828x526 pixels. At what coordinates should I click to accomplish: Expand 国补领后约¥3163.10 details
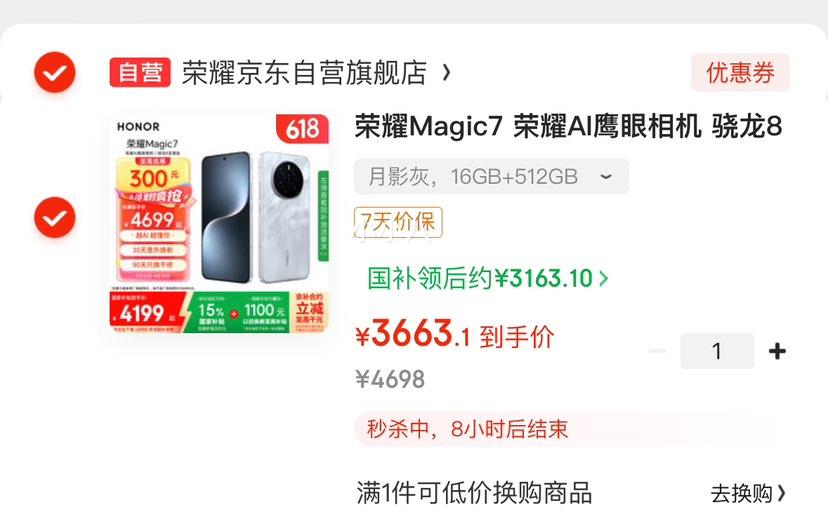(488, 278)
